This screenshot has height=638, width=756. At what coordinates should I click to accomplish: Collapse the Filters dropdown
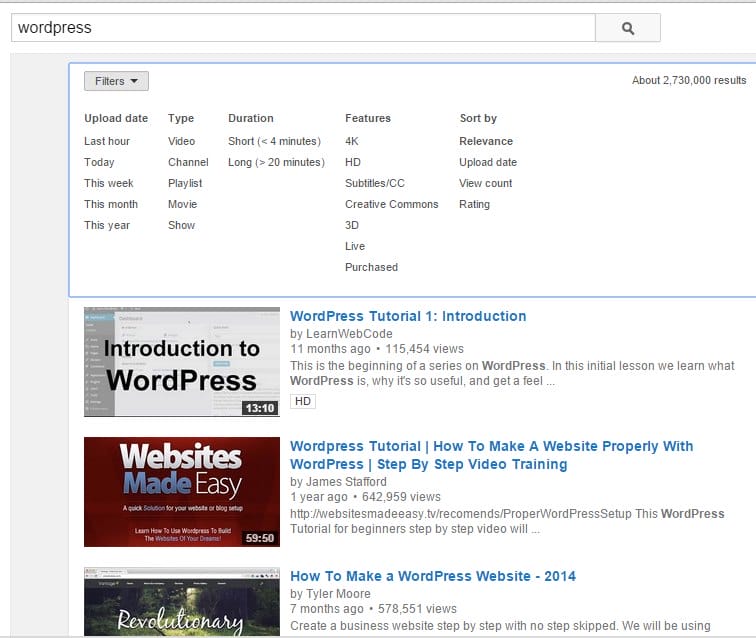coord(116,81)
